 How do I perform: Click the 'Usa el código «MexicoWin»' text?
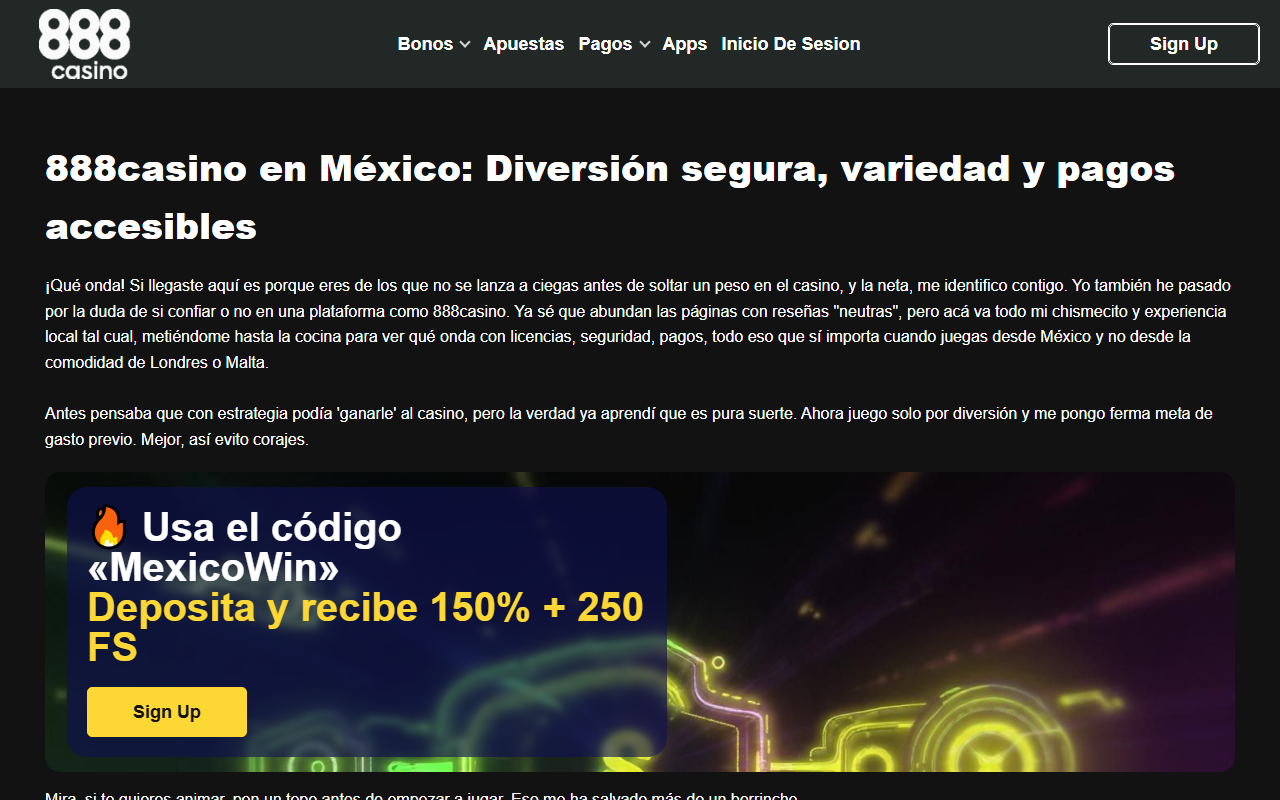(245, 547)
